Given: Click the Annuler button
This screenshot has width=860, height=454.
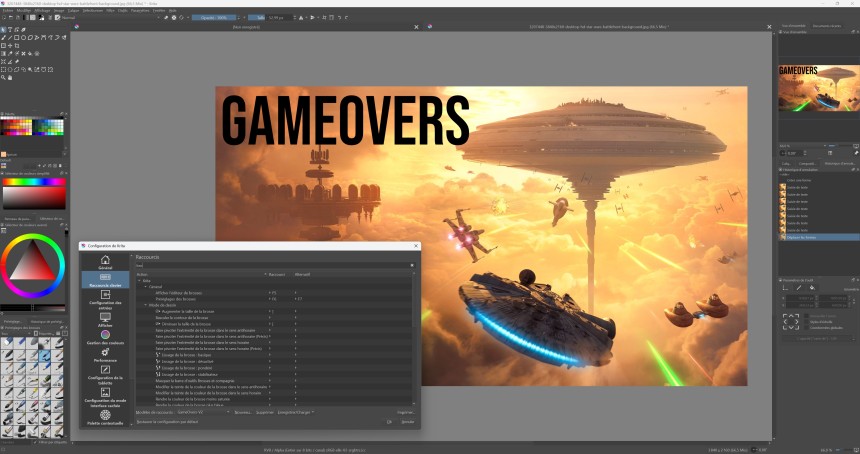Looking at the screenshot, I should [x=406, y=421].
